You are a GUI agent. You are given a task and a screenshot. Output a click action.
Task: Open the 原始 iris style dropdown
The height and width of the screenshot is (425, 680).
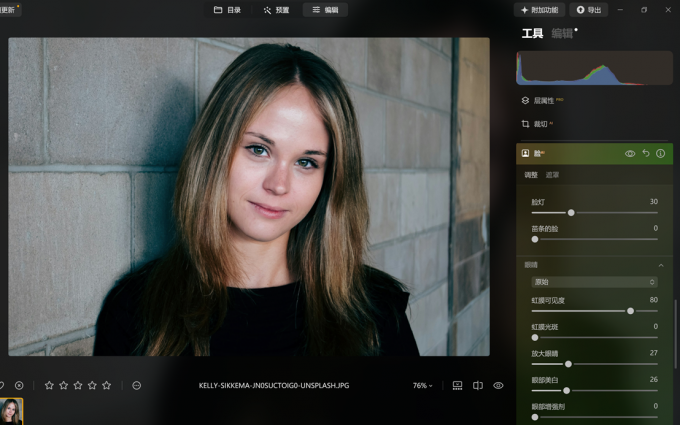click(595, 282)
